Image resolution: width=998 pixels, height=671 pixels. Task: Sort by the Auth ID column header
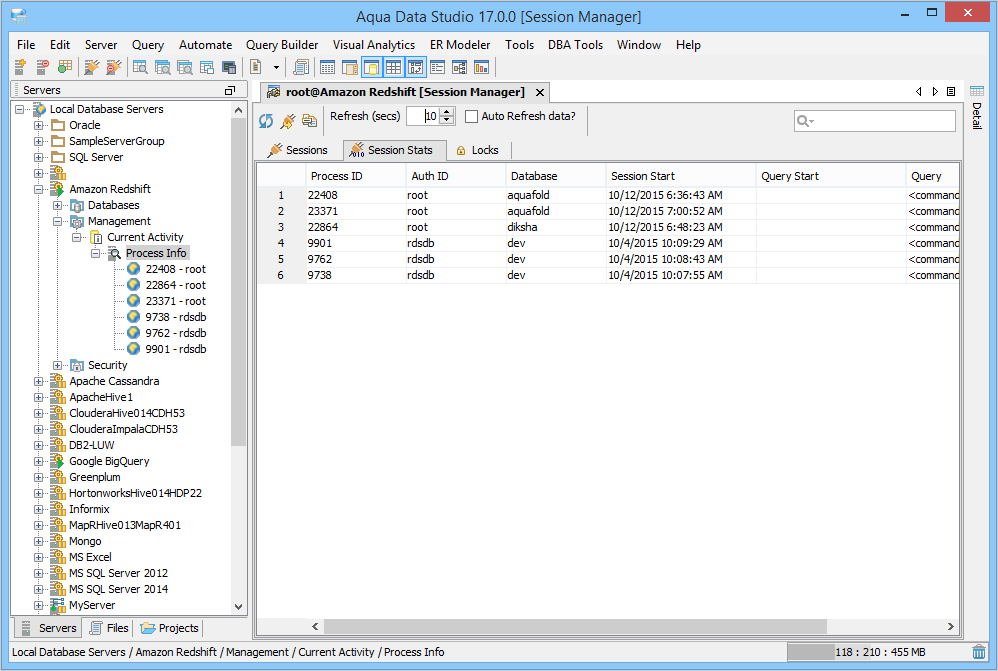(456, 176)
